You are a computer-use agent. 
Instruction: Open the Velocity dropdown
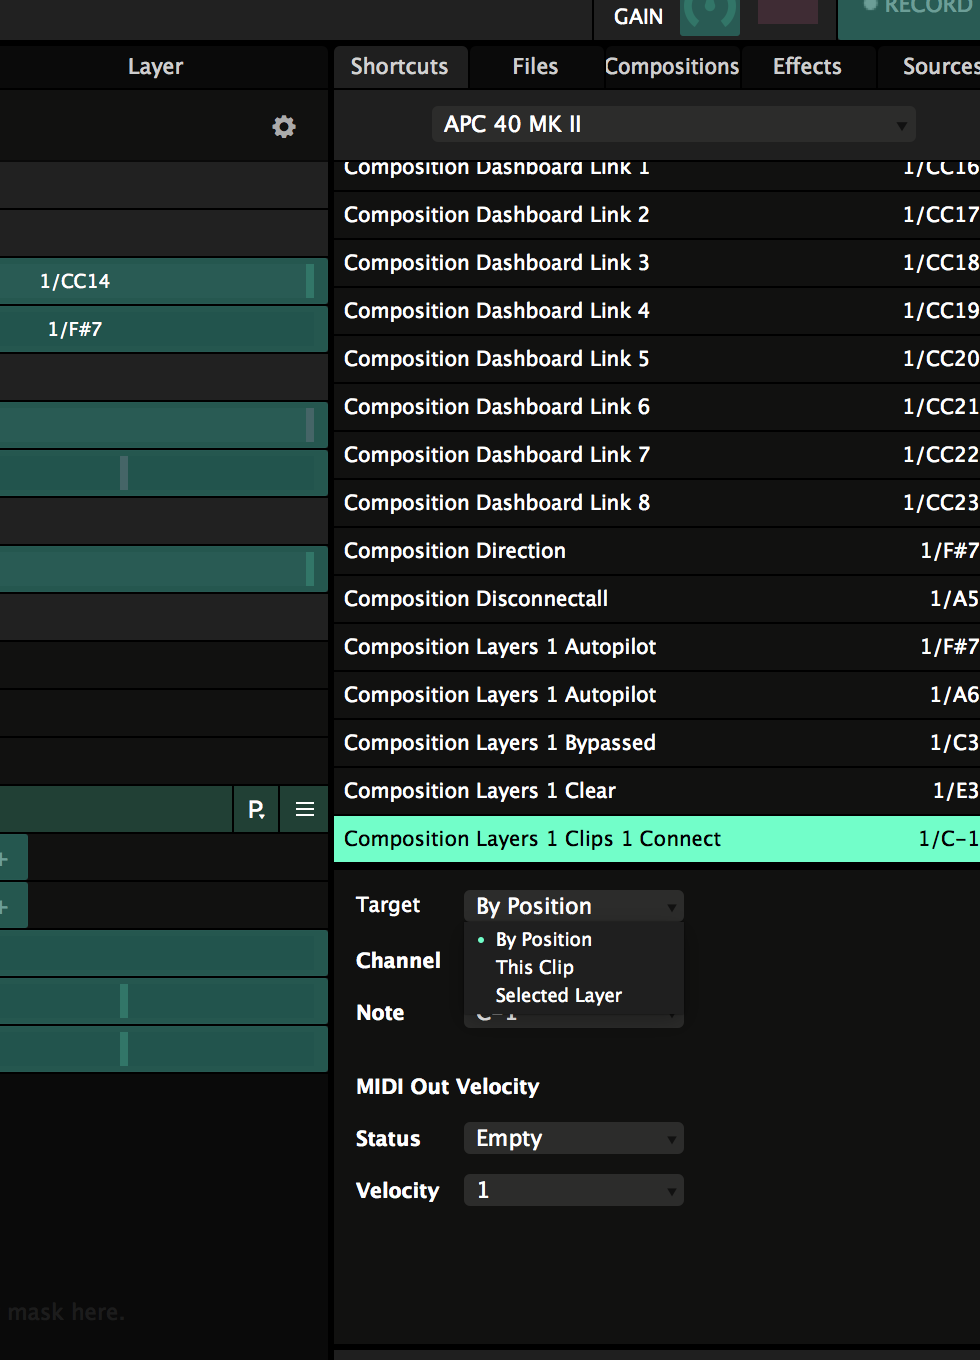tap(573, 1190)
